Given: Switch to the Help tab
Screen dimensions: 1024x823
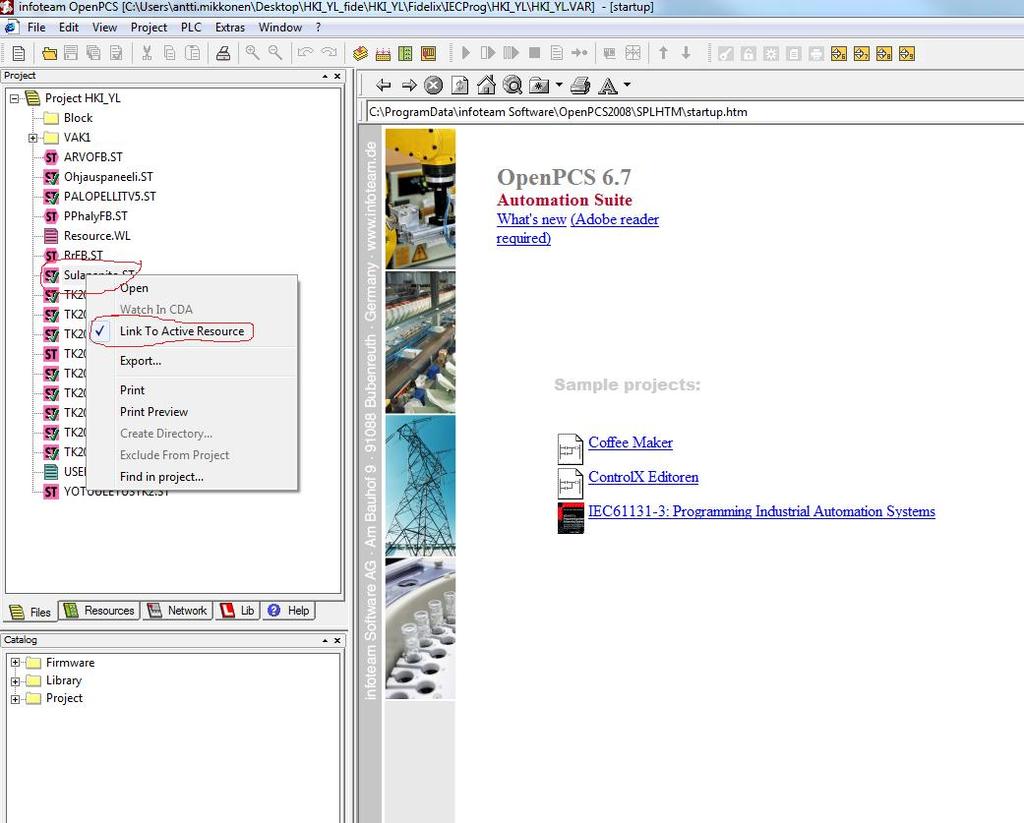Looking at the screenshot, I should pos(289,611).
